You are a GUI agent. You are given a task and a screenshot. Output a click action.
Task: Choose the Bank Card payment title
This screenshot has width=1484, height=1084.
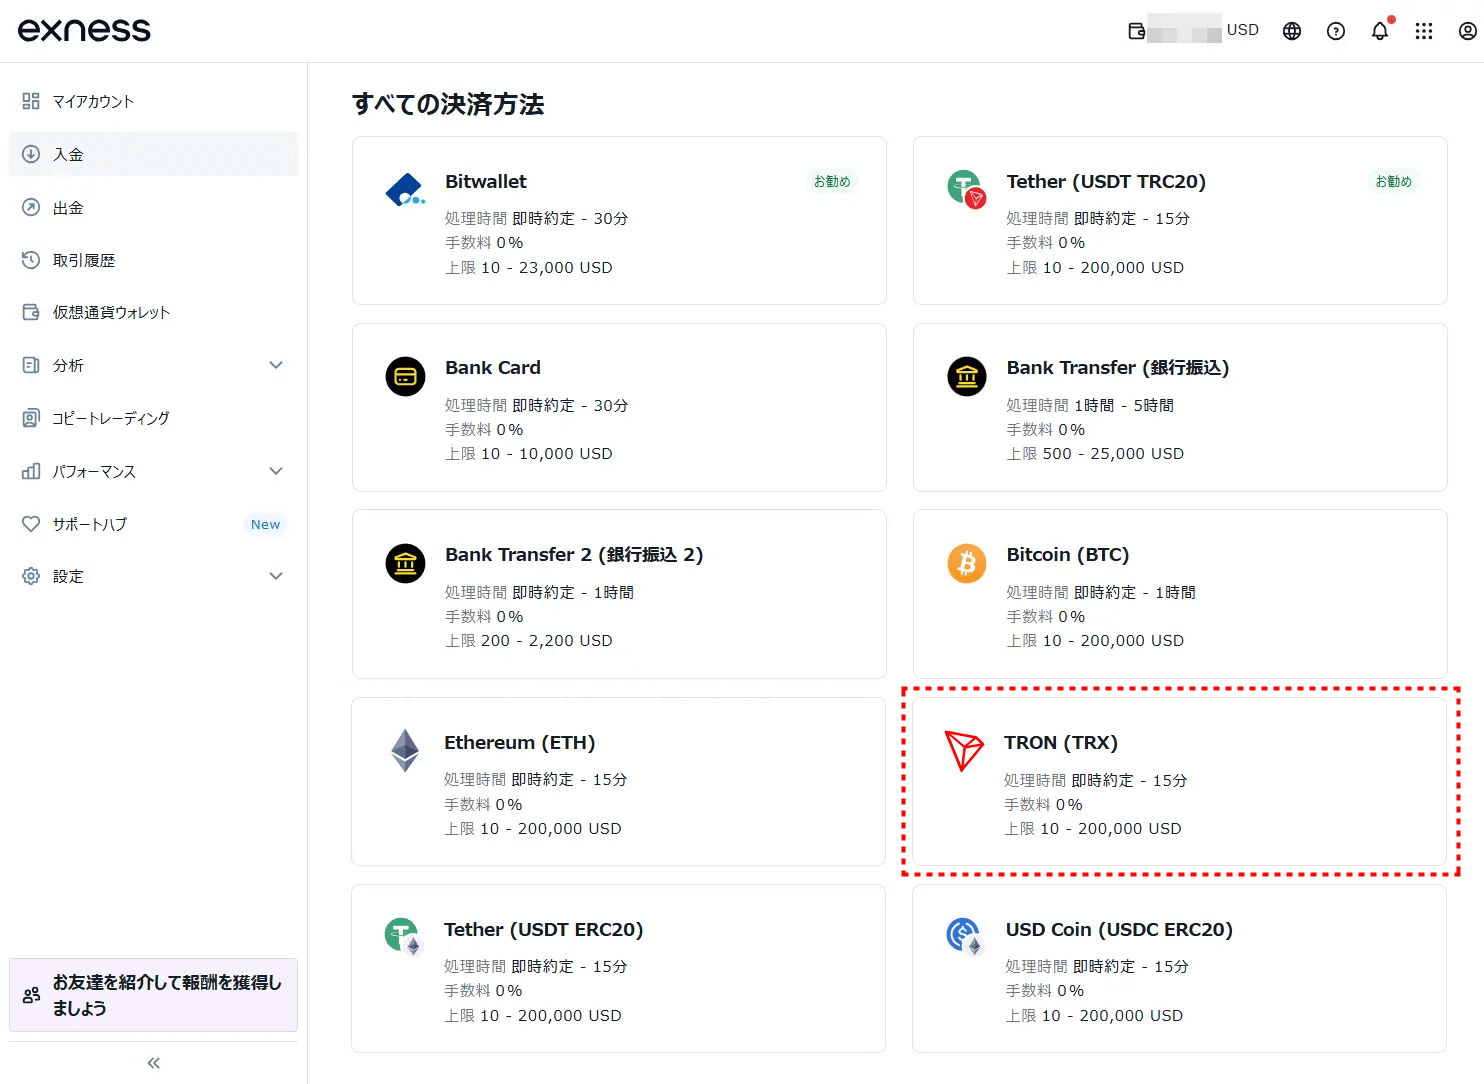tap(493, 367)
